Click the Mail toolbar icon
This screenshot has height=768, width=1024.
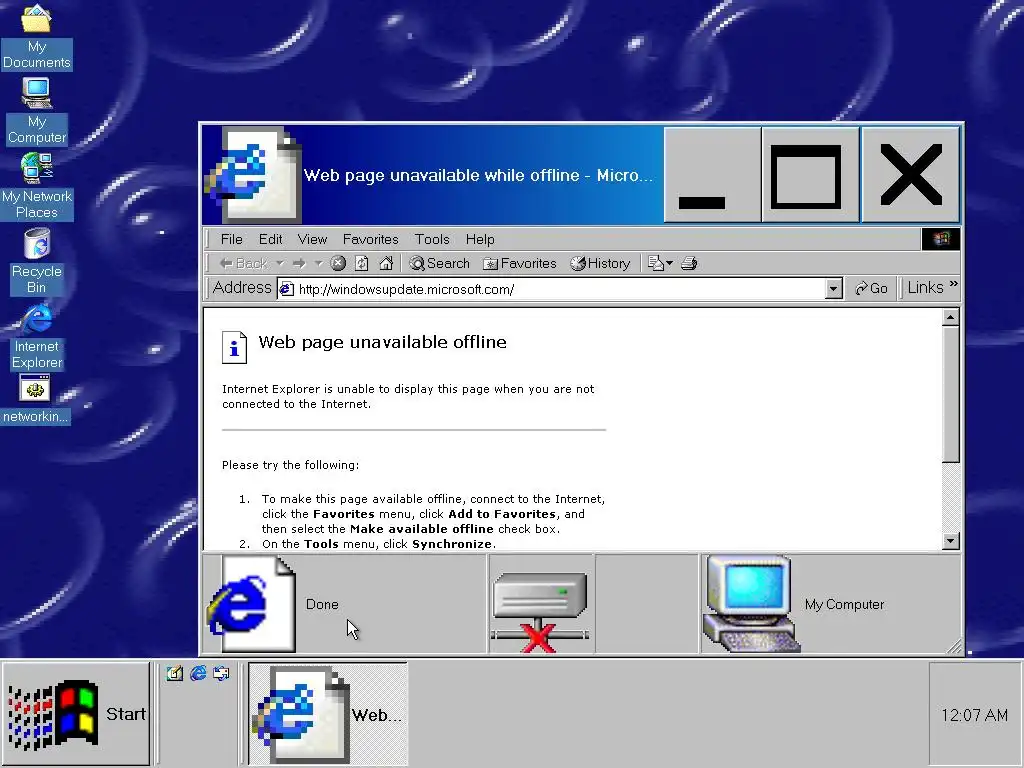click(x=660, y=263)
